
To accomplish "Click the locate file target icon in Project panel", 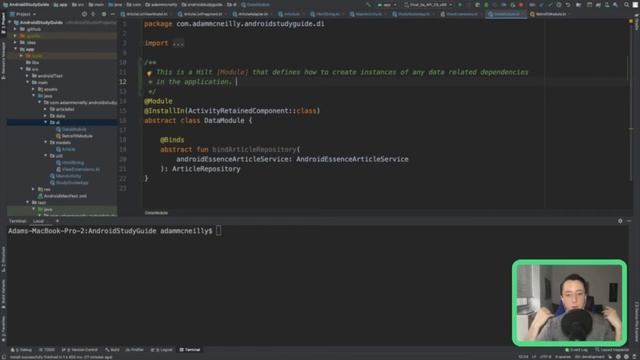I will pos(84,14).
